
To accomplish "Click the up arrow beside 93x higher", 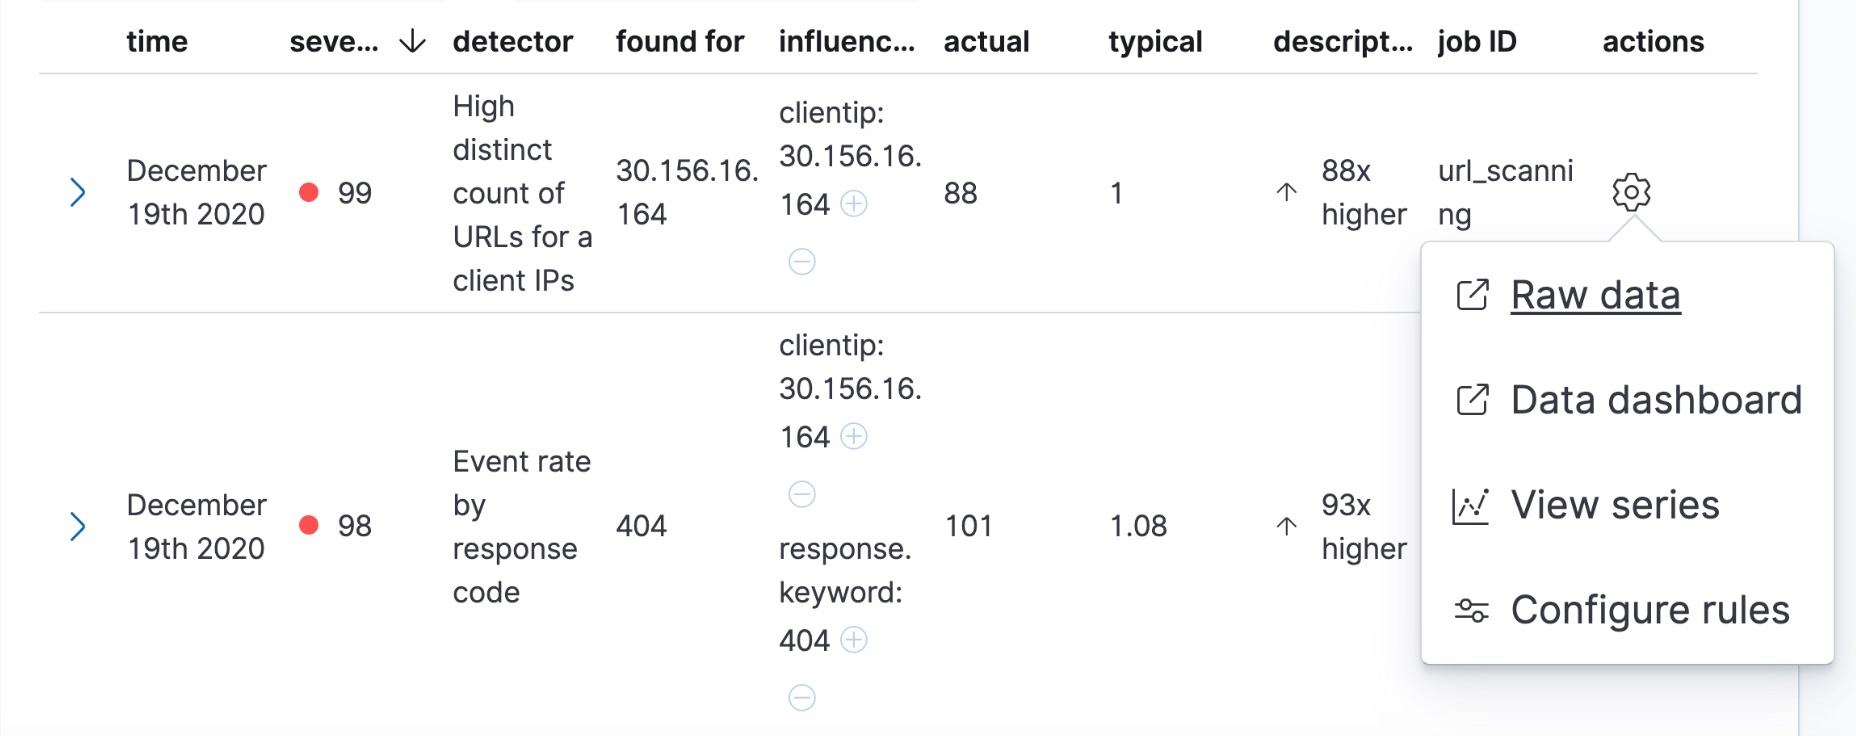I will point(1285,525).
